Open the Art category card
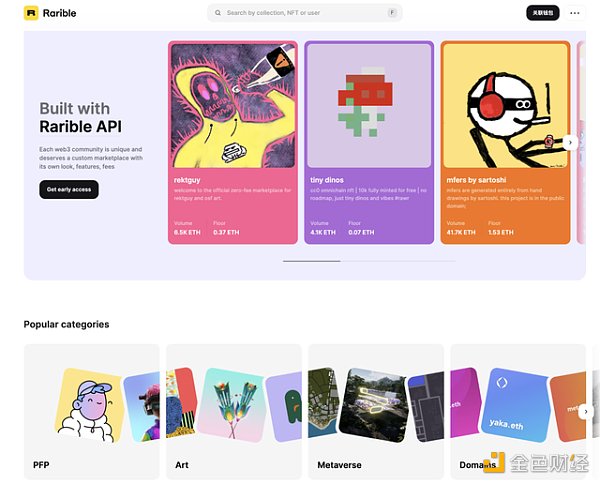 coord(234,411)
